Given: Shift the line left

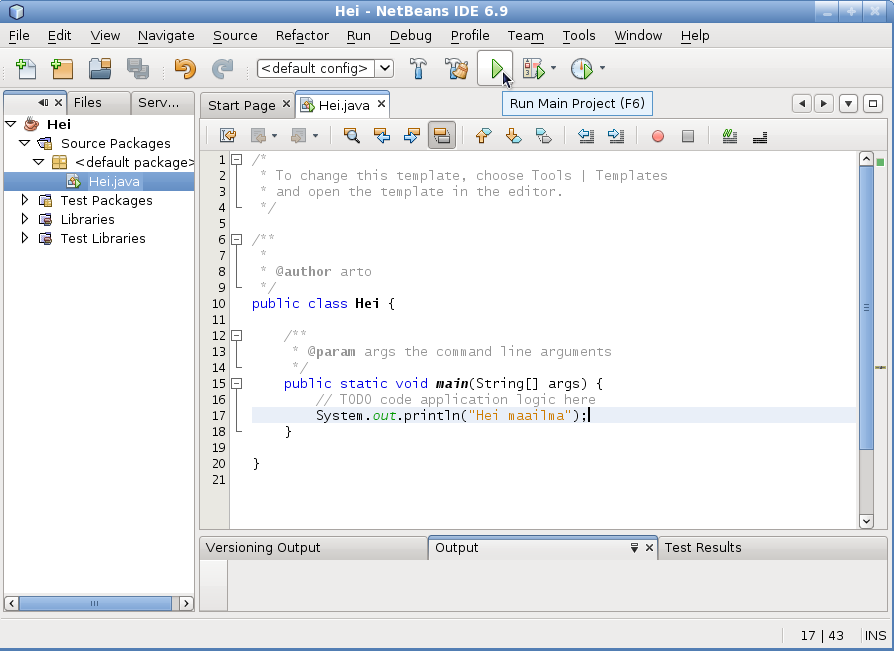Looking at the screenshot, I should click(x=586, y=136).
